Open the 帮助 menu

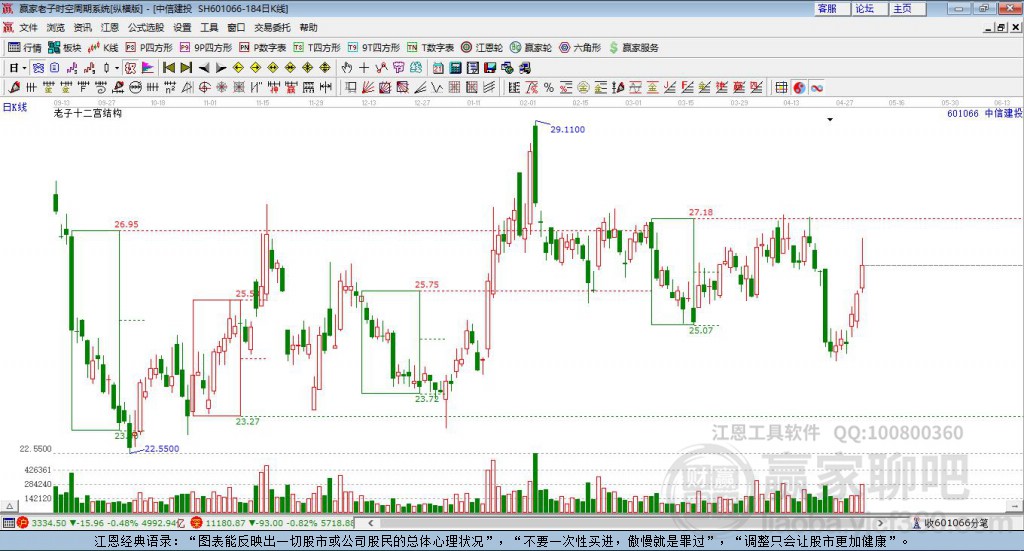point(308,27)
